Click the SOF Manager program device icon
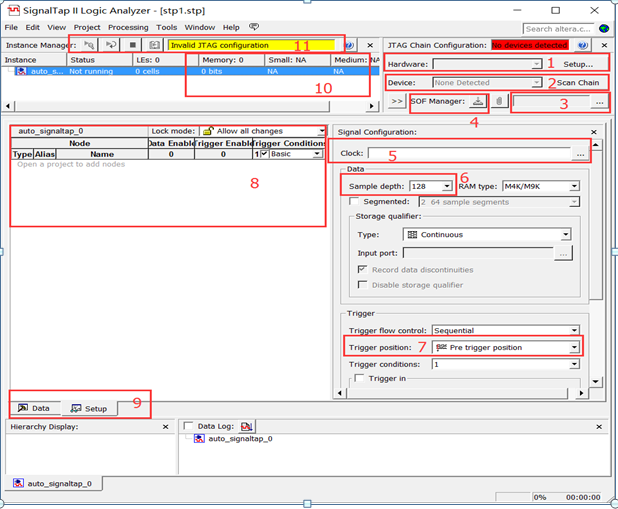618x509 pixels. [478, 101]
